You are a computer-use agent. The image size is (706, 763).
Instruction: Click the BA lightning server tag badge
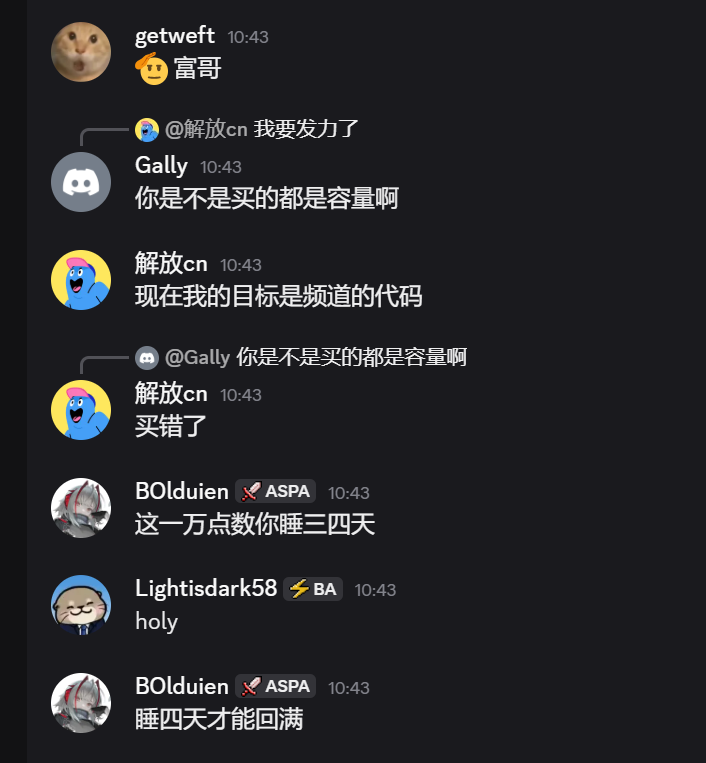[x=313, y=589]
